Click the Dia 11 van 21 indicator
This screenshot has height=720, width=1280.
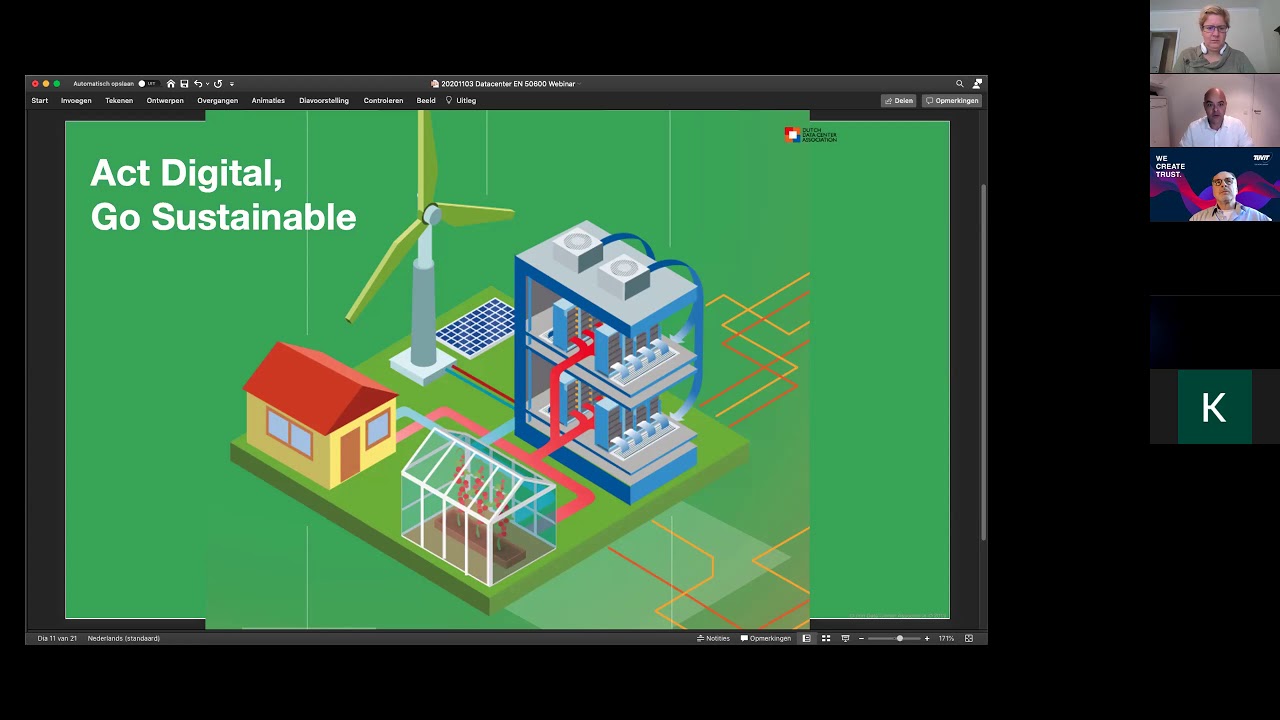[57, 638]
